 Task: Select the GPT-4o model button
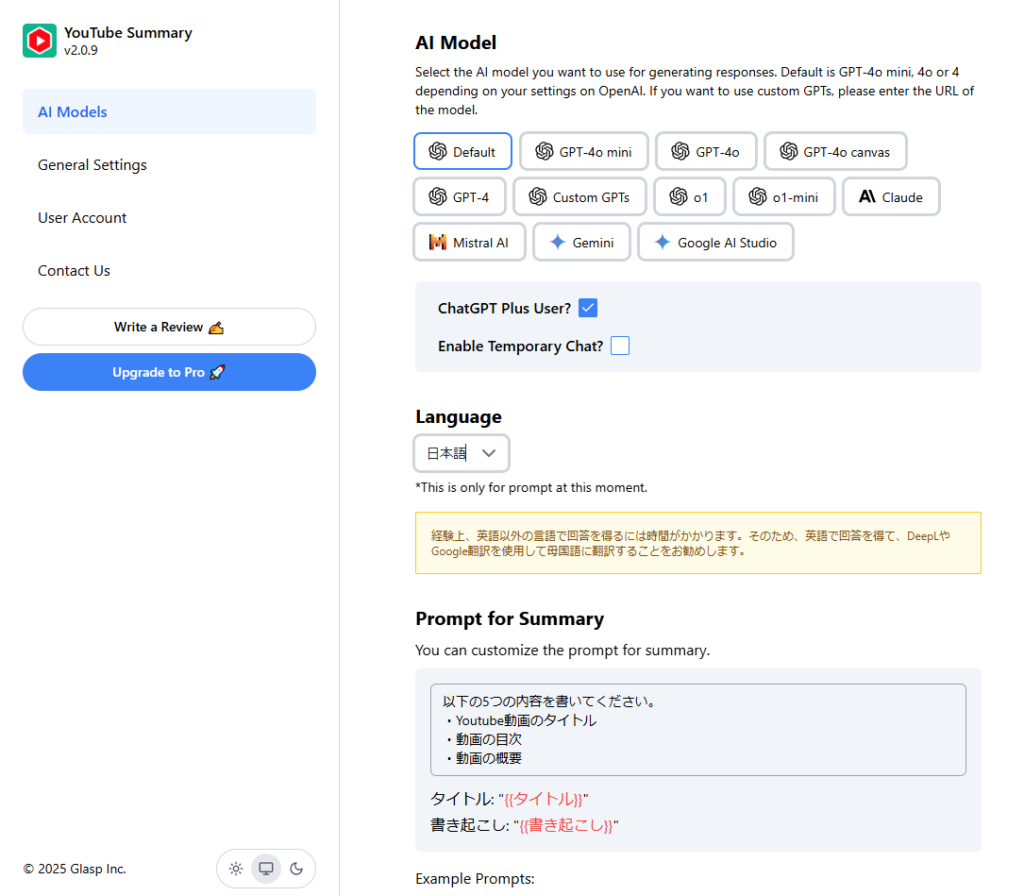pos(706,152)
